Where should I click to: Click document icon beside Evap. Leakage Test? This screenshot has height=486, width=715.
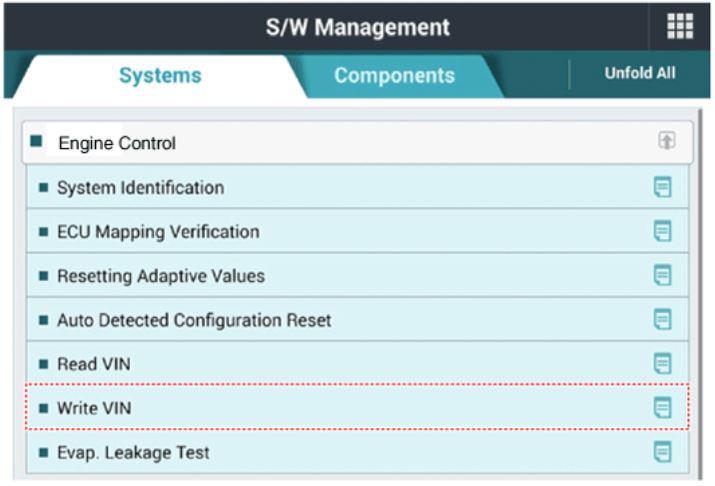(662, 452)
